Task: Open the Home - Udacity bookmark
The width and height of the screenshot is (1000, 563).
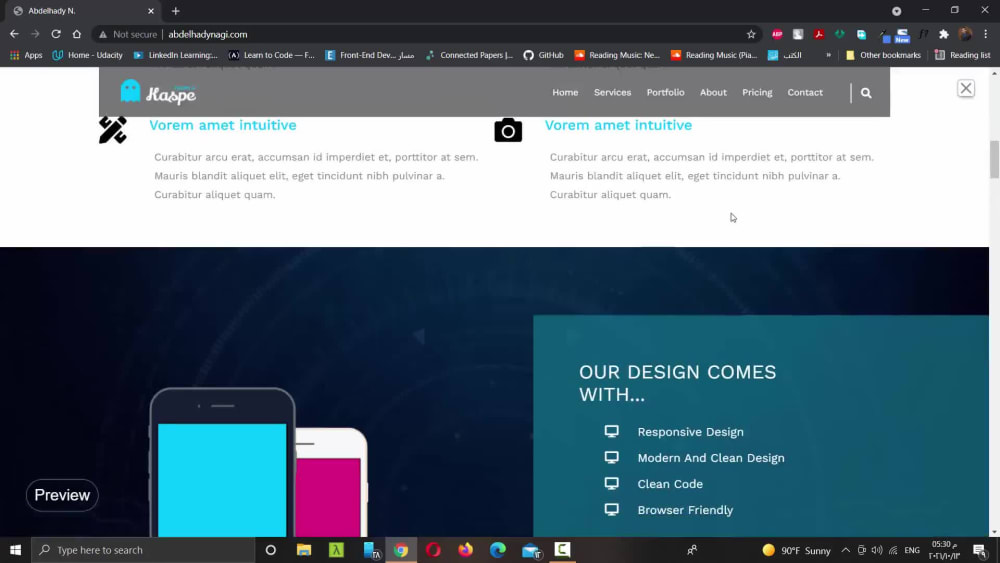Action: click(x=87, y=55)
